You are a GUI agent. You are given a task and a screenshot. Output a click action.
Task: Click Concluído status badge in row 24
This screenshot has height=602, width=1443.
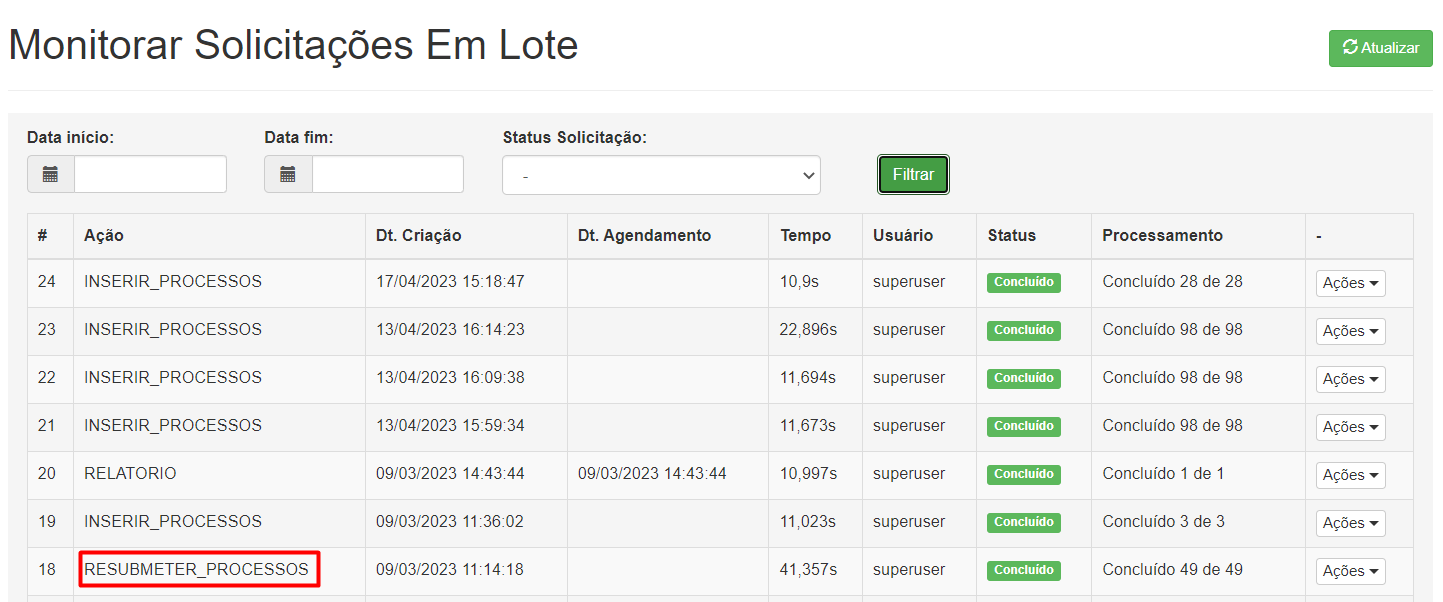[1023, 282]
